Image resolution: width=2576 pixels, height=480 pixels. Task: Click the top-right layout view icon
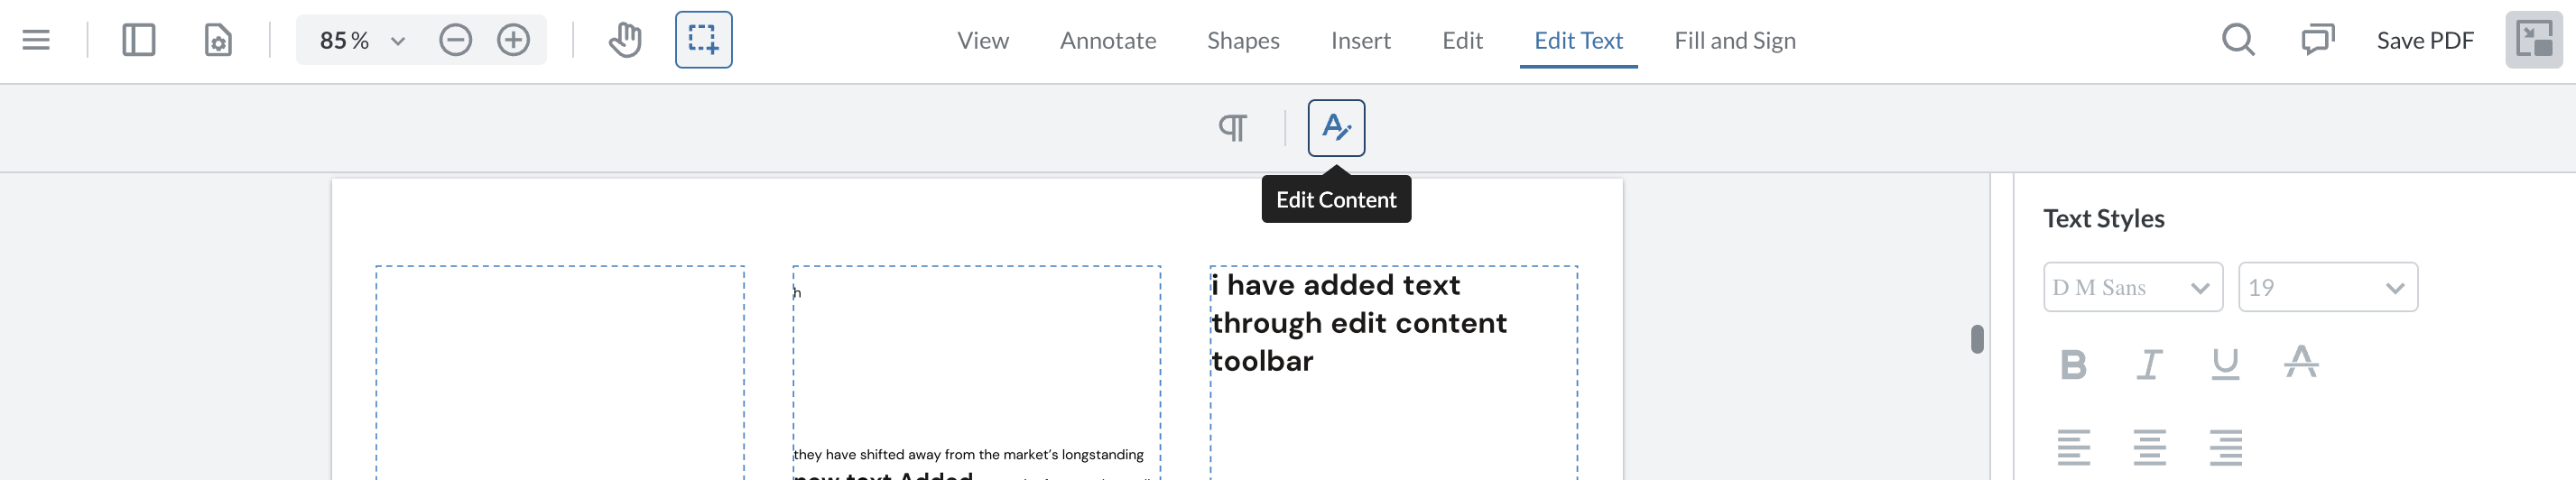[2533, 40]
